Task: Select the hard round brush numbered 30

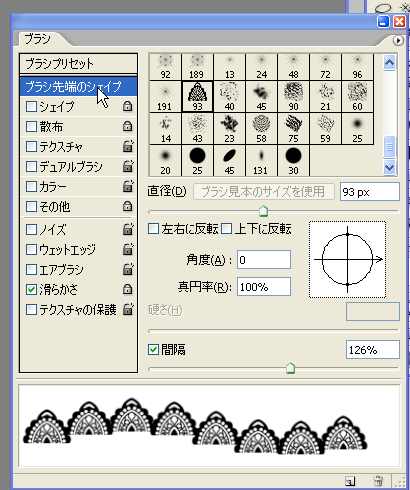Action: pyautogui.click(x=293, y=160)
